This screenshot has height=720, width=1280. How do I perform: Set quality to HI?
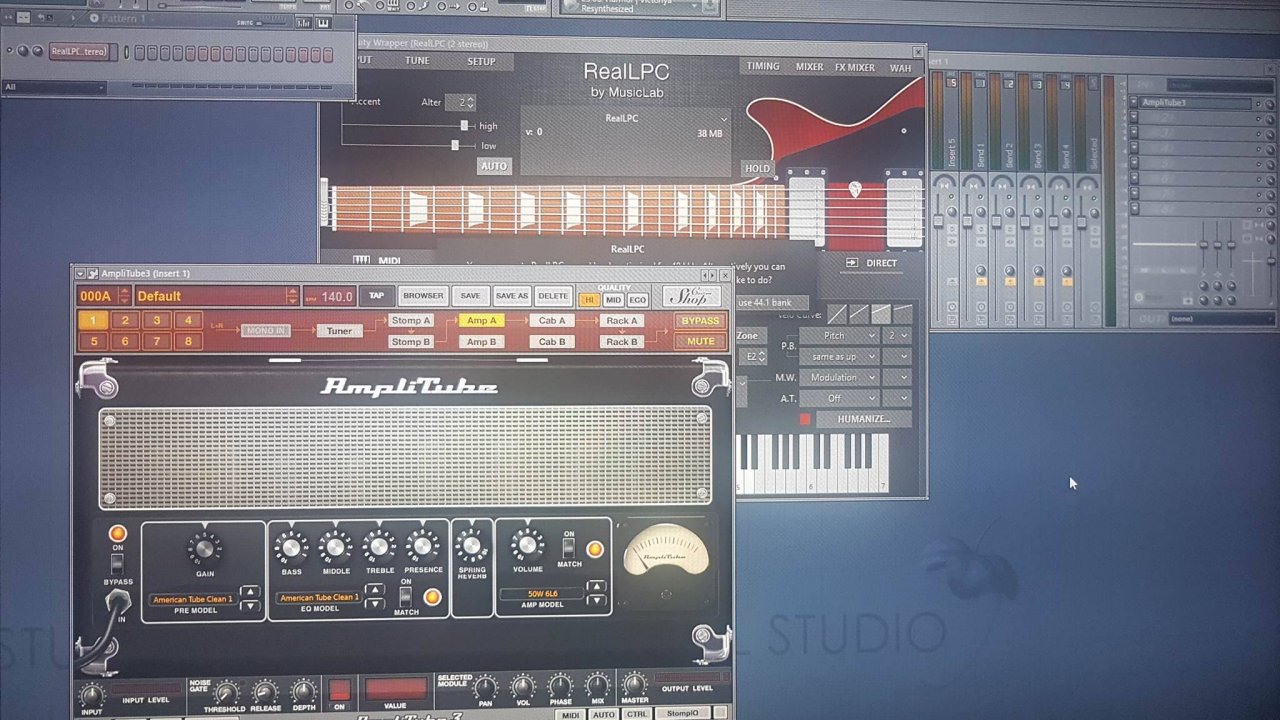(x=589, y=300)
